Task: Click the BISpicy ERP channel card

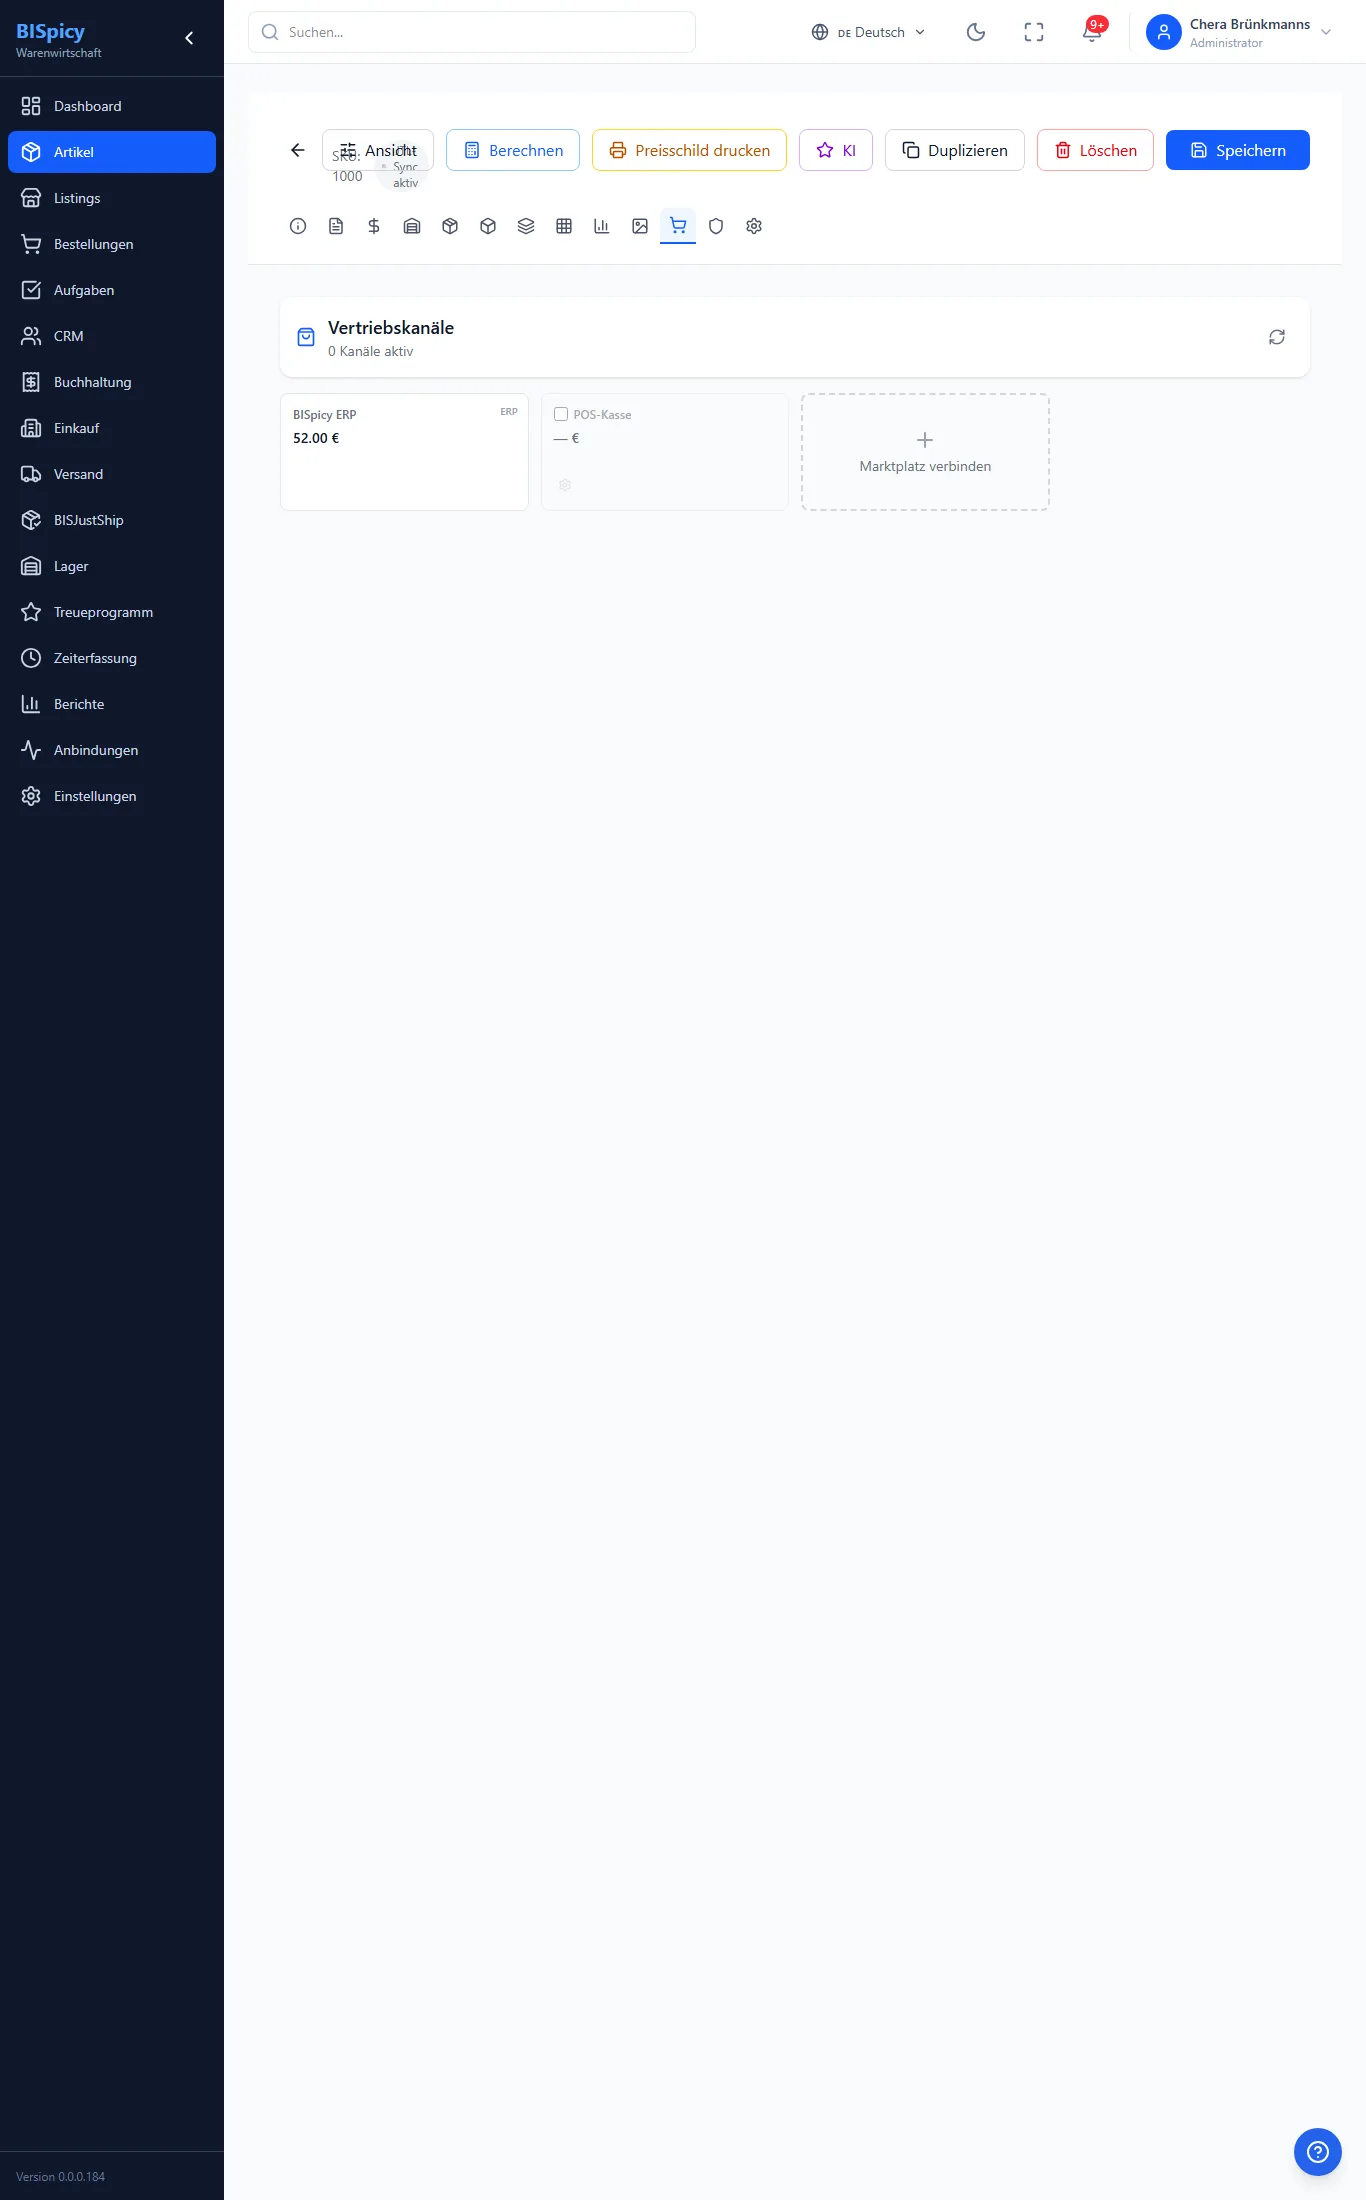Action: click(404, 452)
